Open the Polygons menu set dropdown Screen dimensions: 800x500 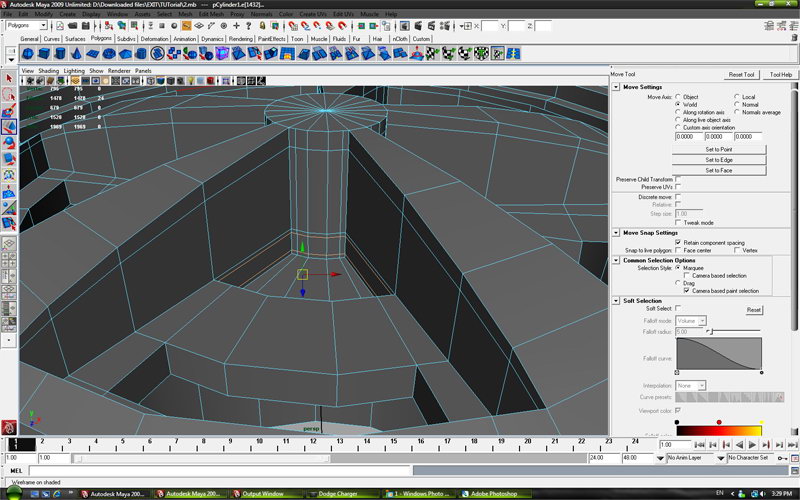tap(27, 25)
